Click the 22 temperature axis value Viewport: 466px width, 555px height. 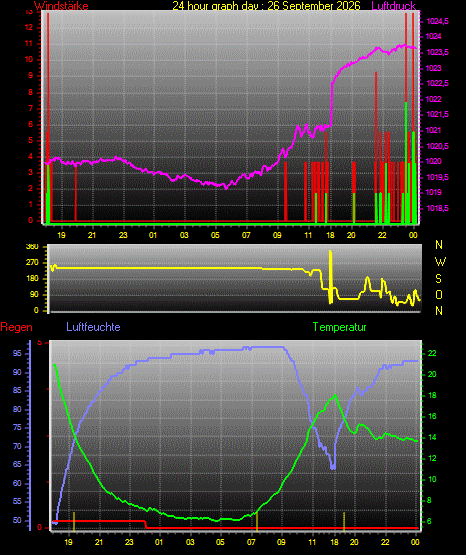(x=432, y=354)
